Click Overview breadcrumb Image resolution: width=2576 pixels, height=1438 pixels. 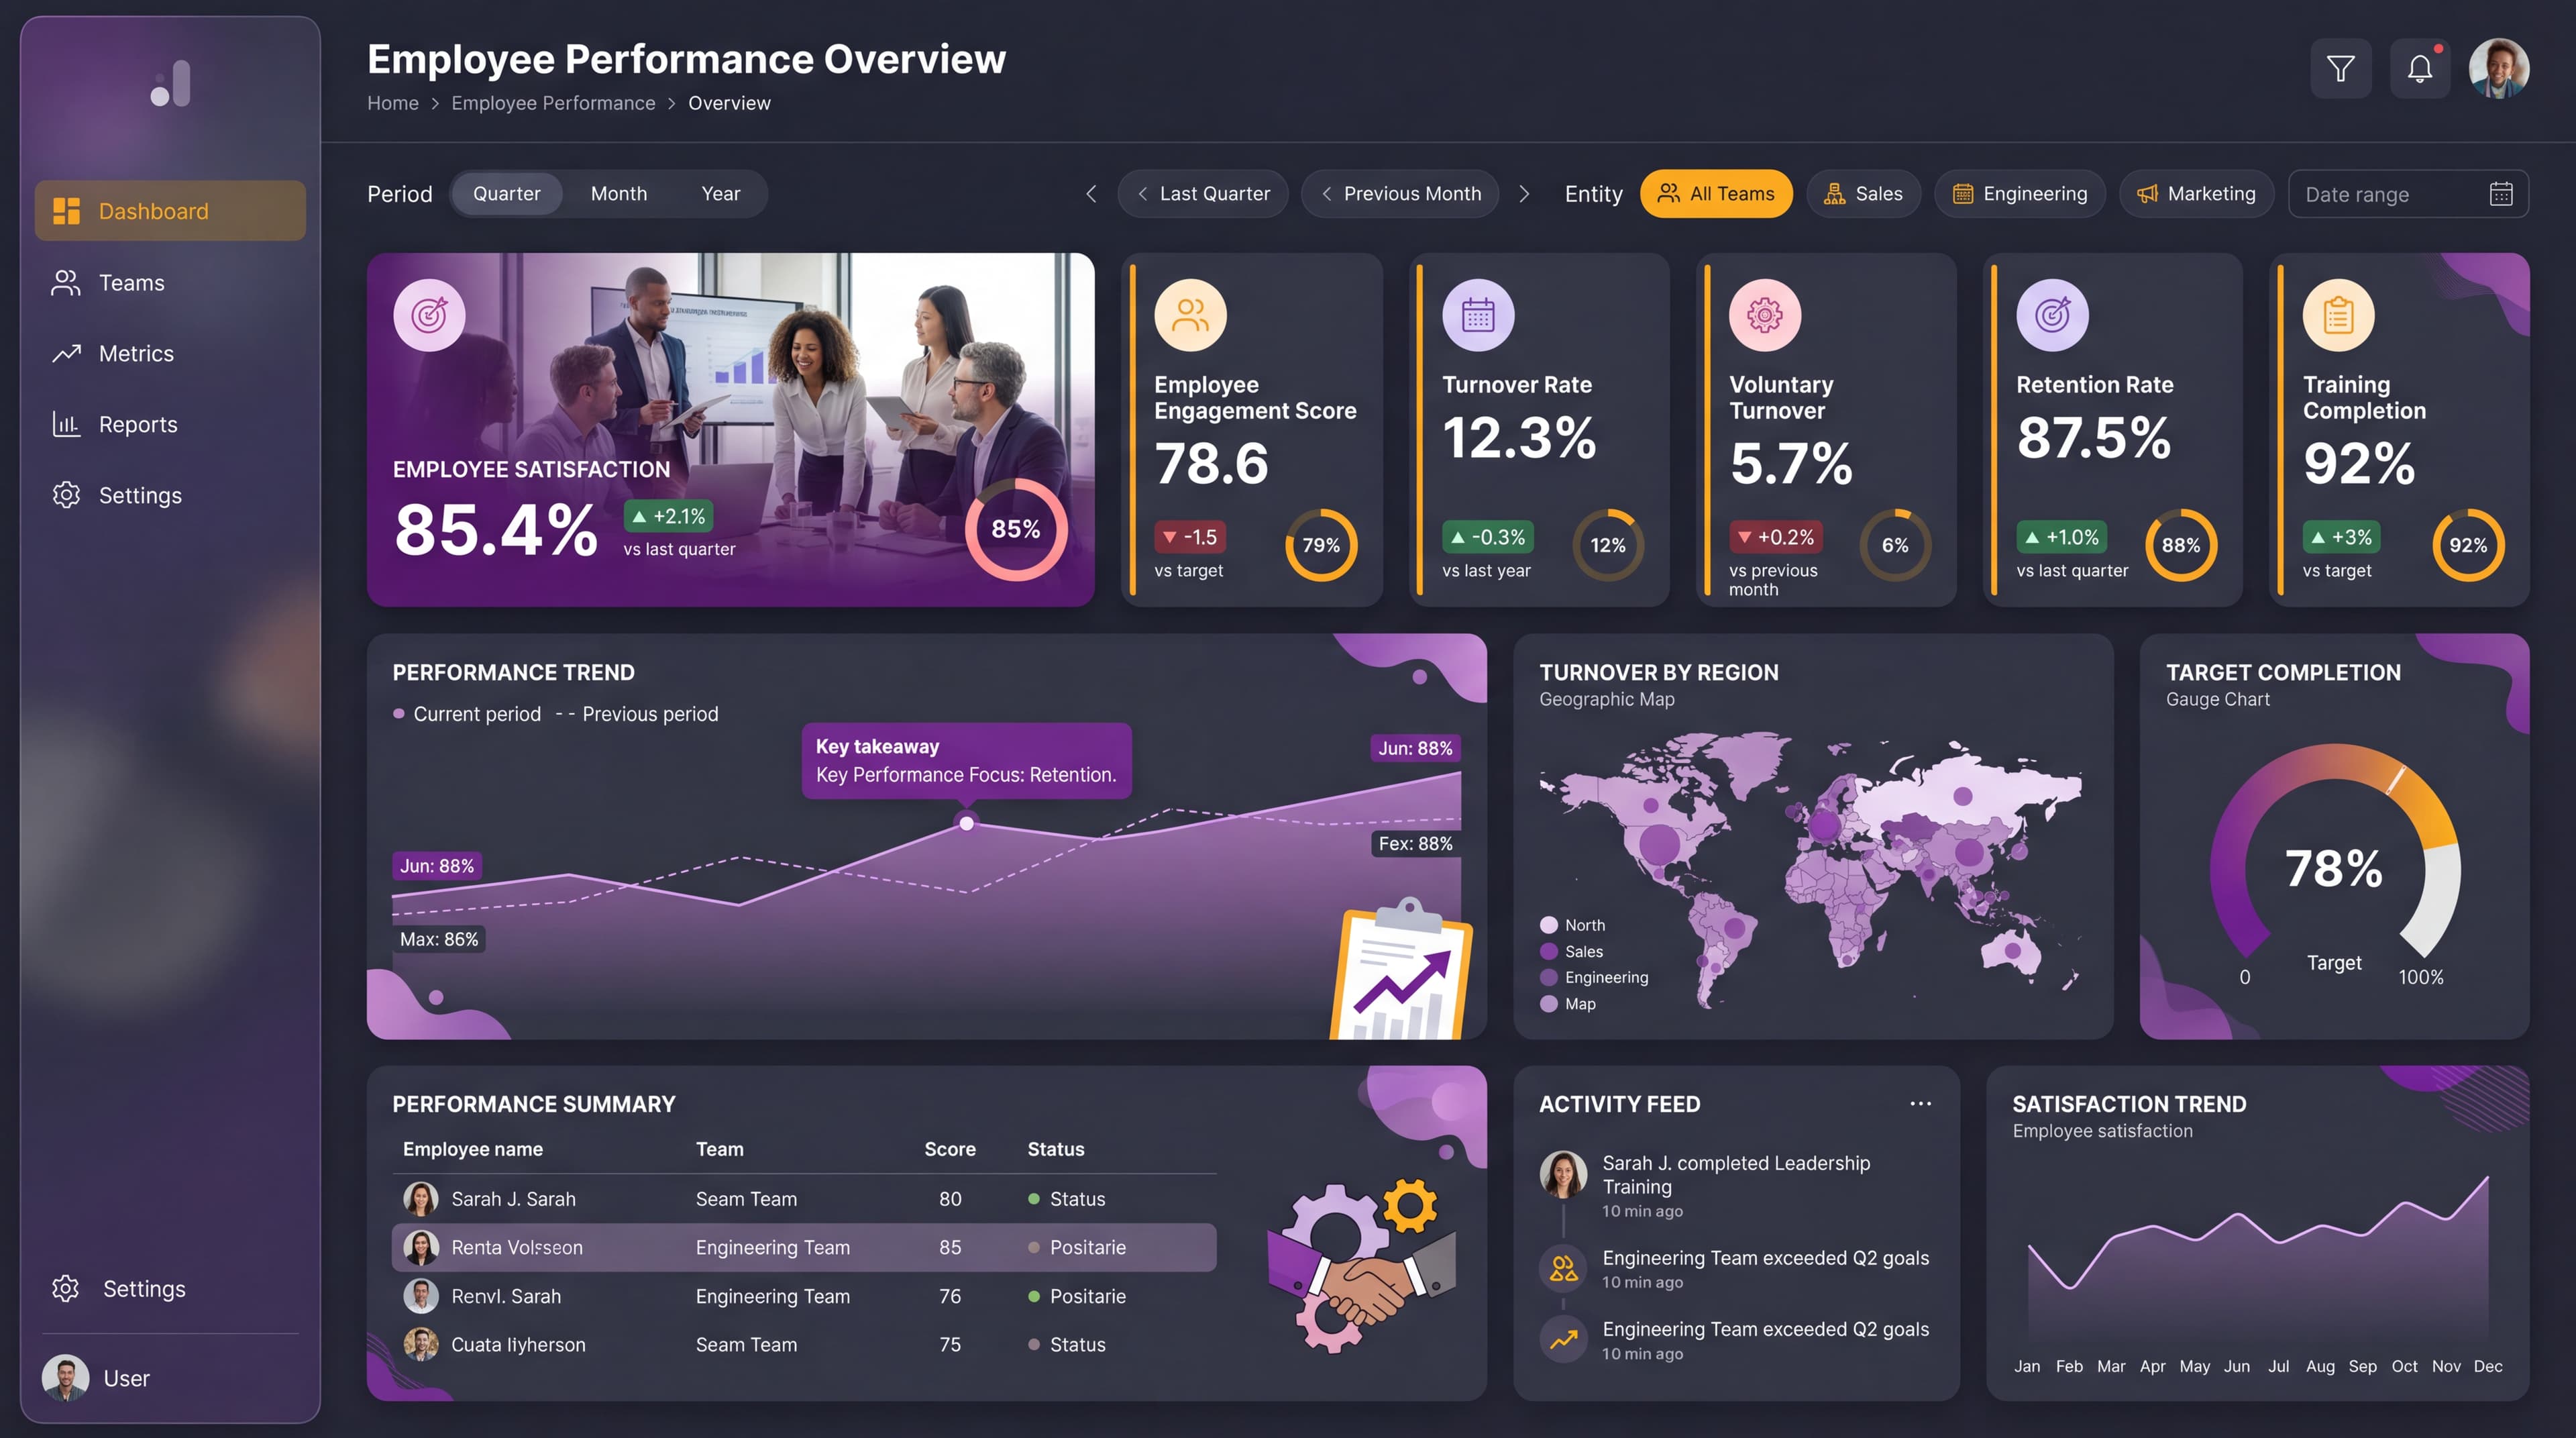click(x=729, y=103)
